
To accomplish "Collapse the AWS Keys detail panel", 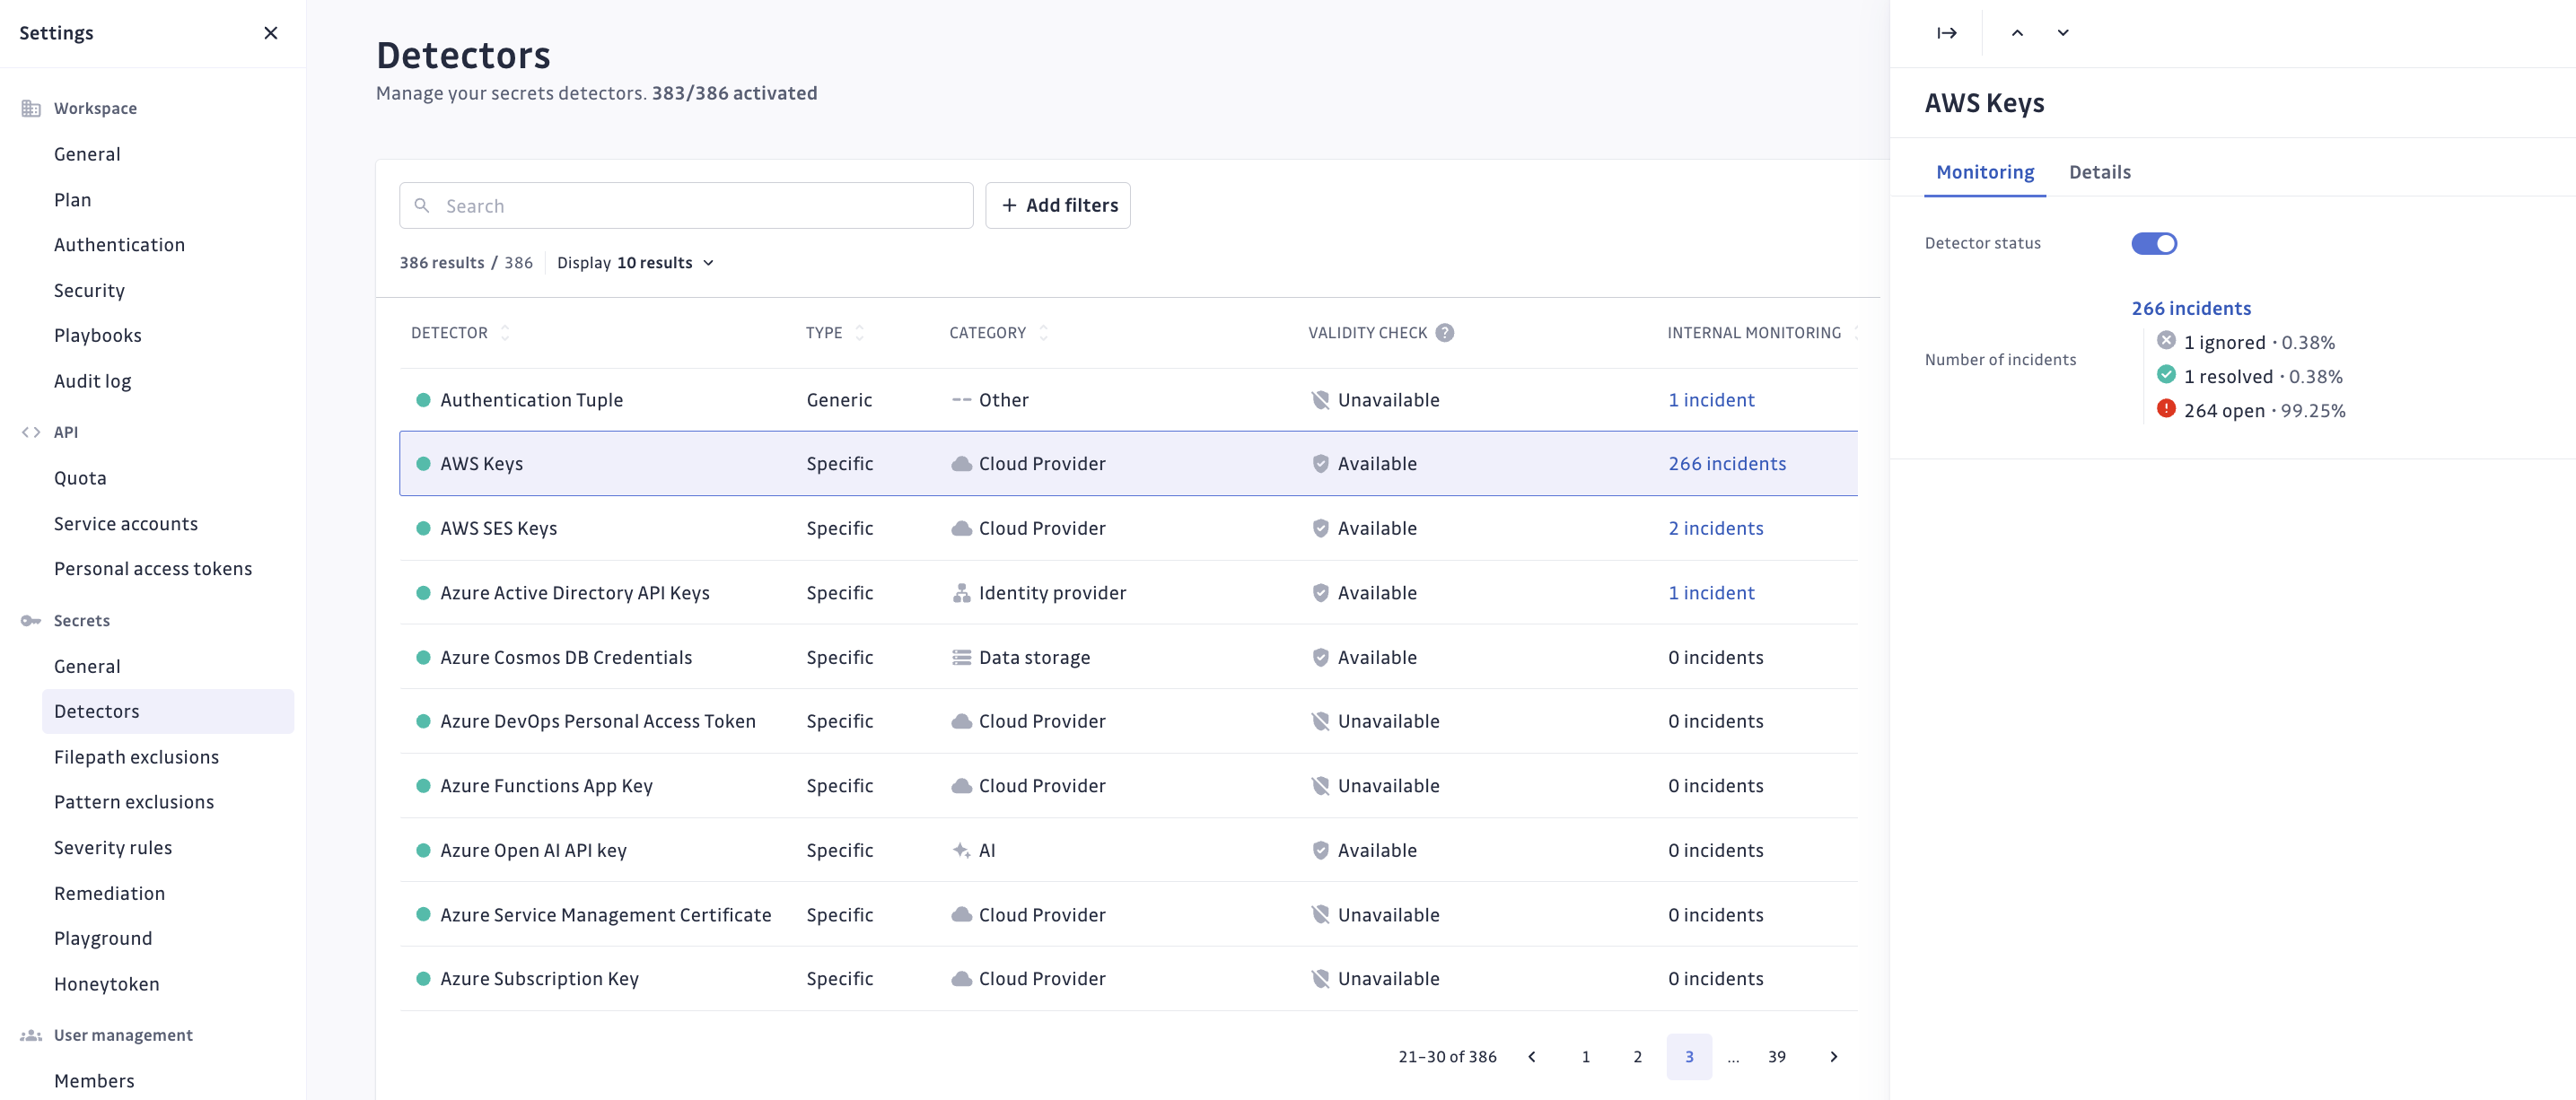I will pyautogui.click(x=1946, y=33).
